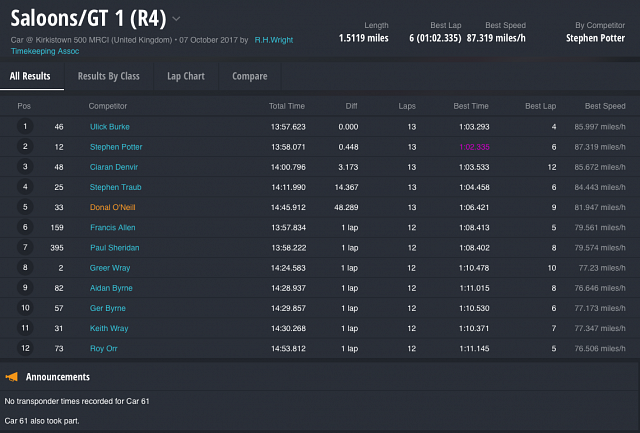Click the purple best time 1:02.335

[474, 147]
